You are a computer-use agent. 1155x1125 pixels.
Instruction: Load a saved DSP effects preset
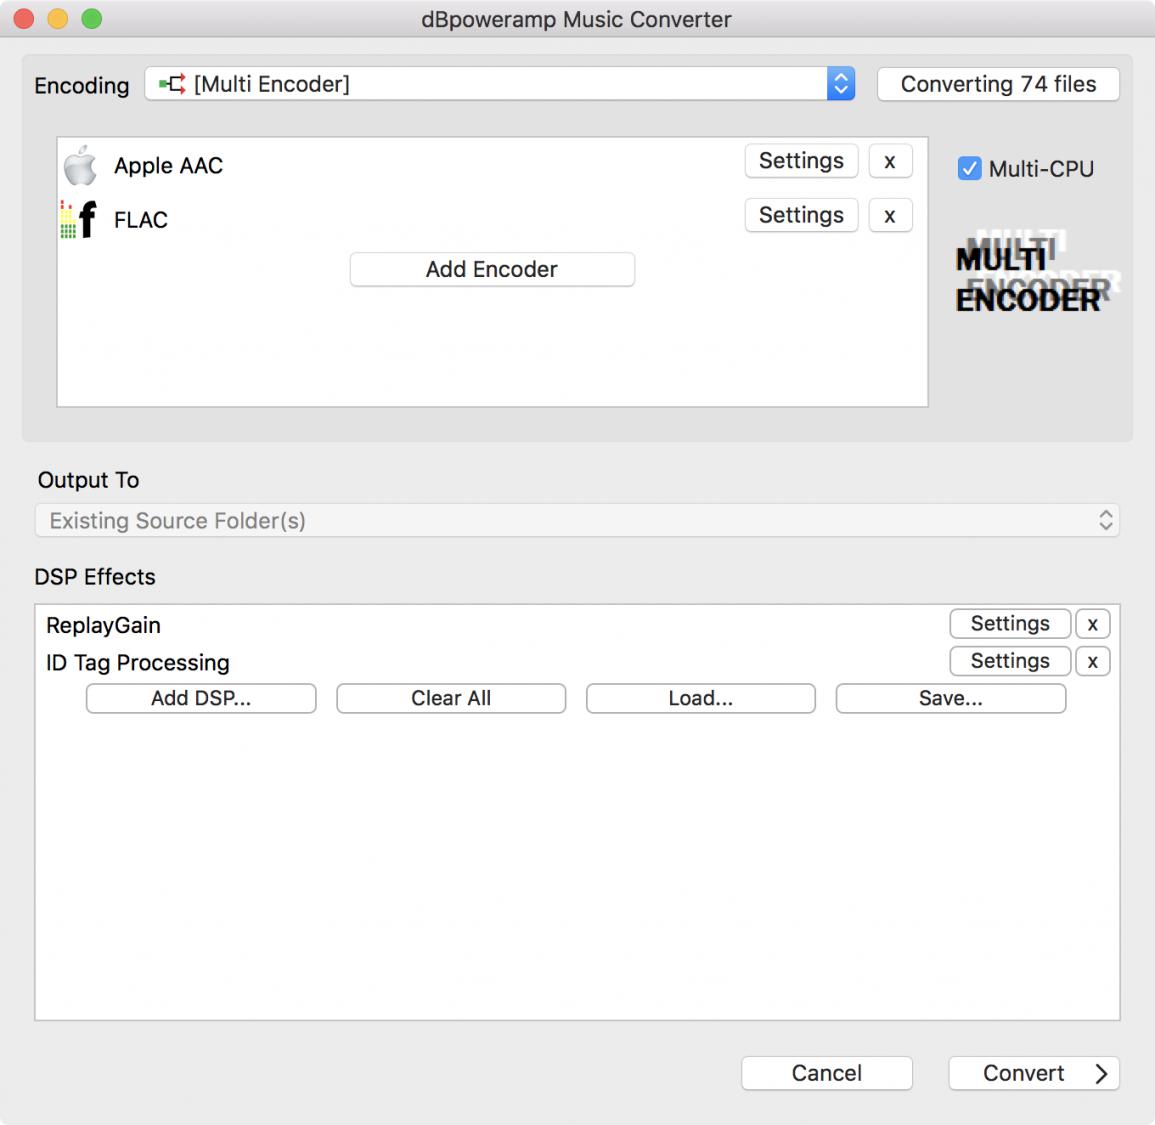(700, 698)
